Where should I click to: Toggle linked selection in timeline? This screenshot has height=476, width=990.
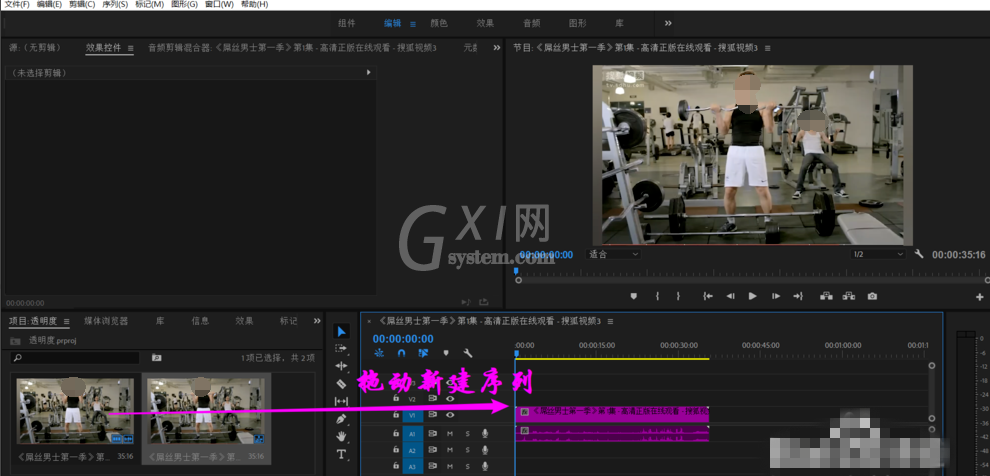(x=423, y=353)
